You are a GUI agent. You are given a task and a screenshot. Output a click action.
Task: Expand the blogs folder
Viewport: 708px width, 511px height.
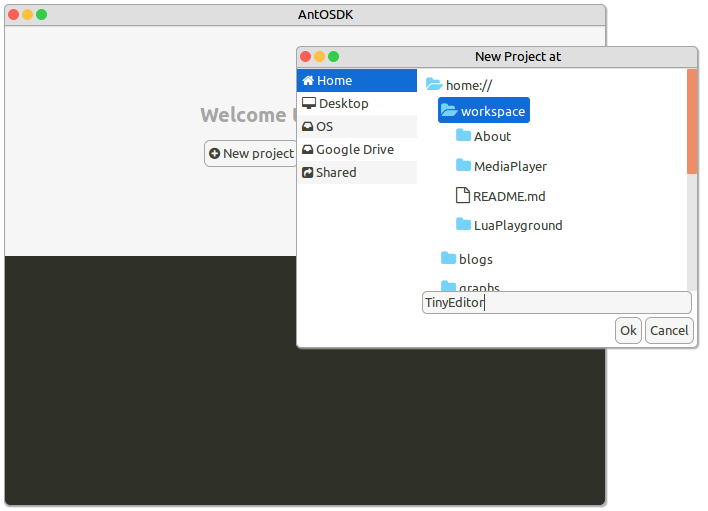pyautogui.click(x=448, y=259)
